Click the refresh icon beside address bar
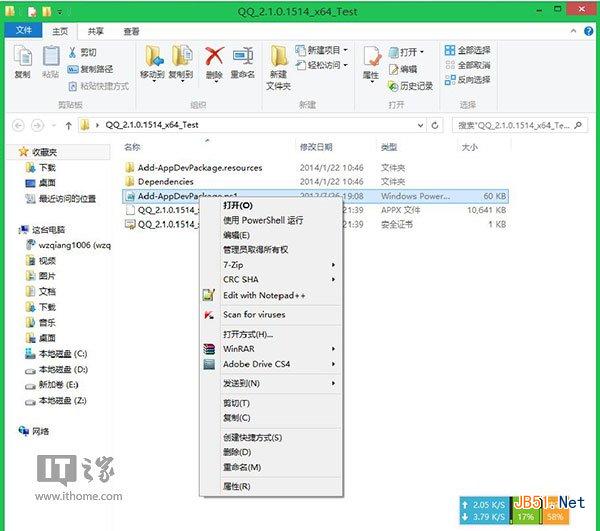The width and height of the screenshot is (600, 531). [435, 125]
